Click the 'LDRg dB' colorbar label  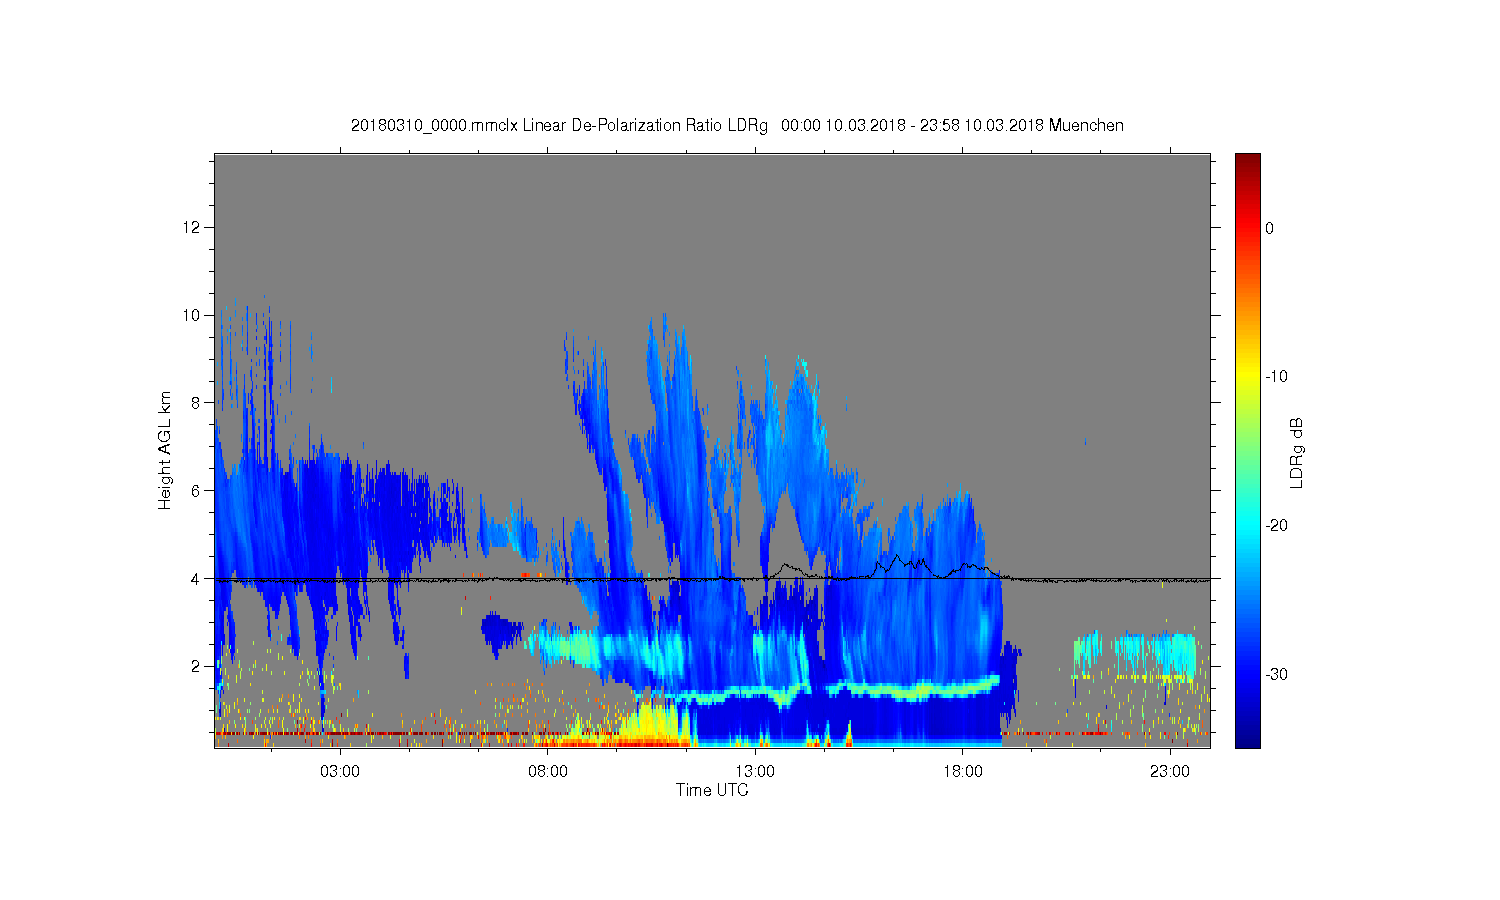tap(1297, 452)
